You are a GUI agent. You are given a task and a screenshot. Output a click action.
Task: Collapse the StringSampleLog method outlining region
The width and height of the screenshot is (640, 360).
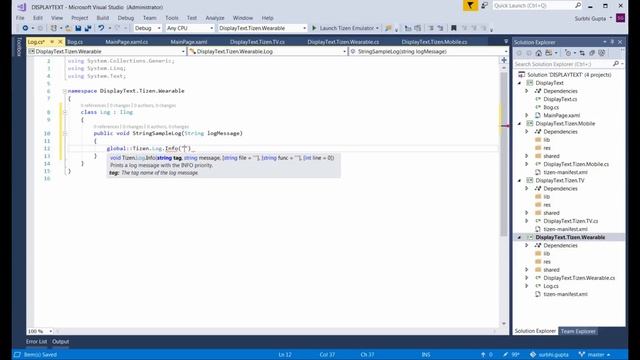(64, 133)
